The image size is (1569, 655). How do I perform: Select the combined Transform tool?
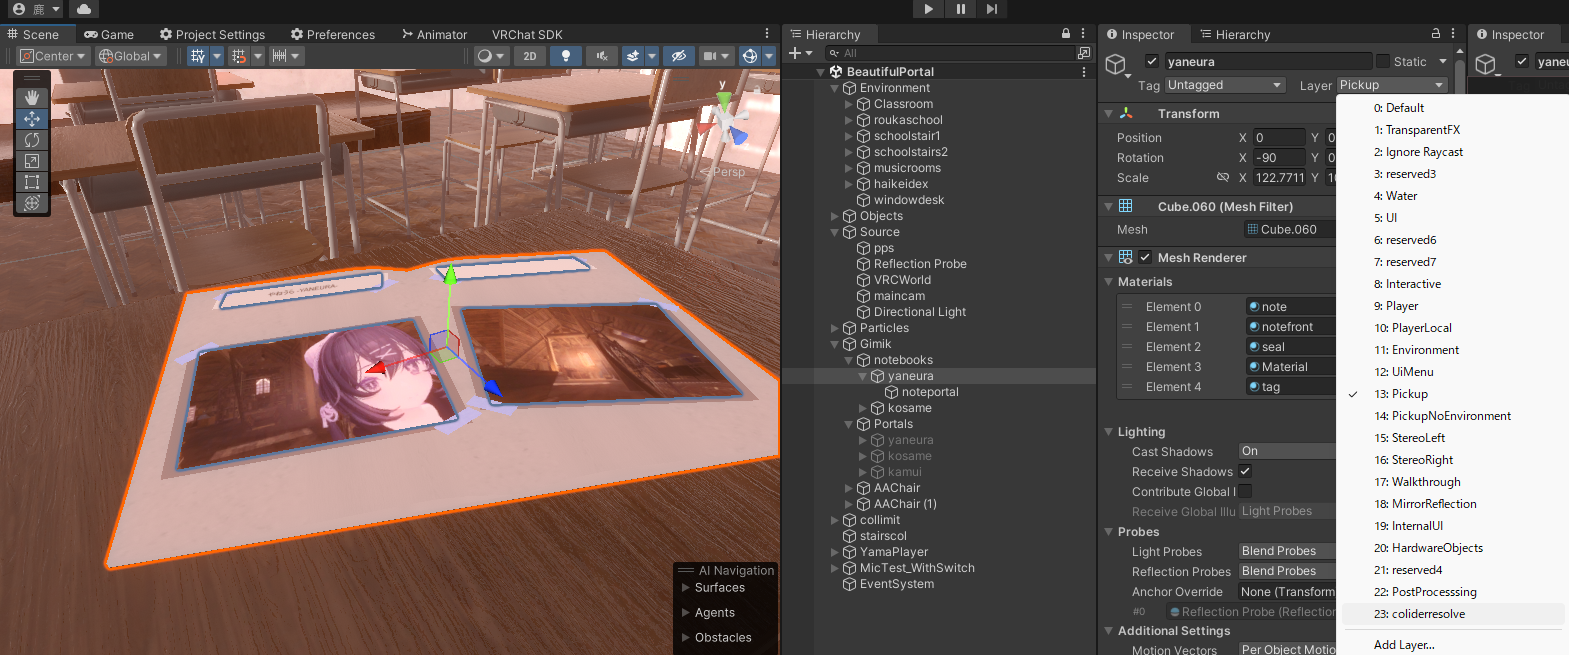click(32, 203)
